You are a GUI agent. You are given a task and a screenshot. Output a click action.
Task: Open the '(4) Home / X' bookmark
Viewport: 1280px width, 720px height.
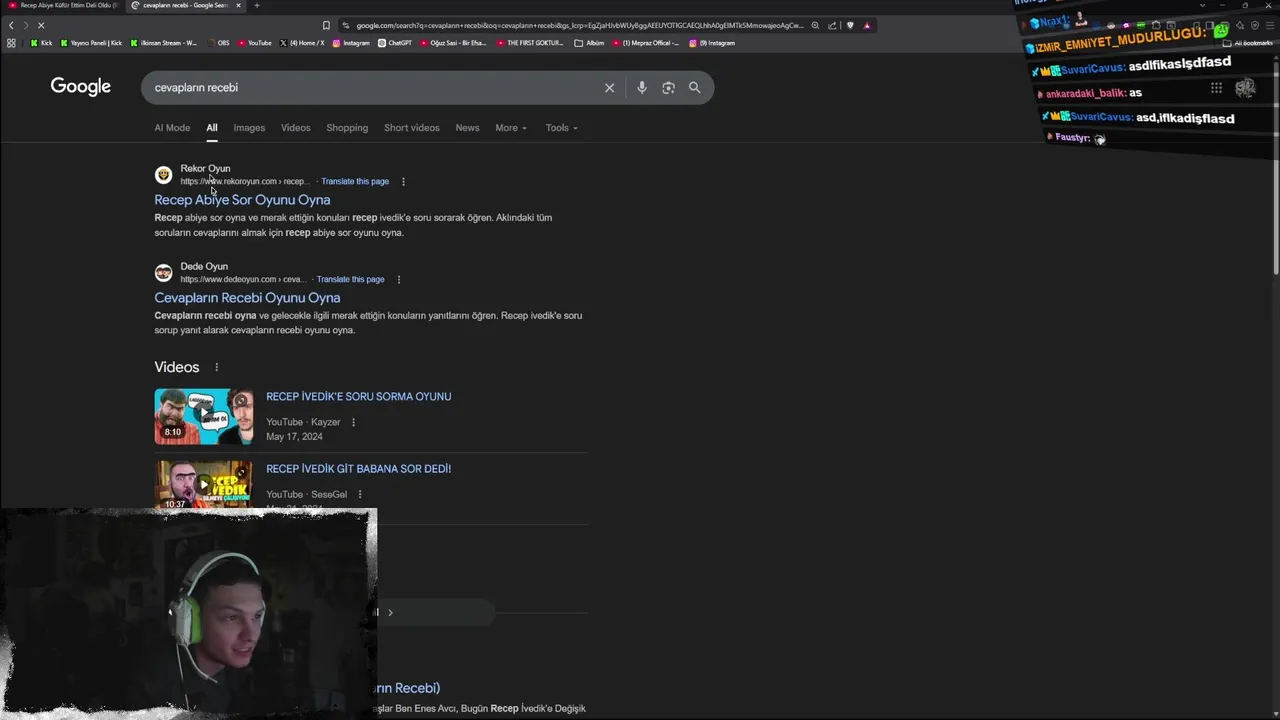302,43
